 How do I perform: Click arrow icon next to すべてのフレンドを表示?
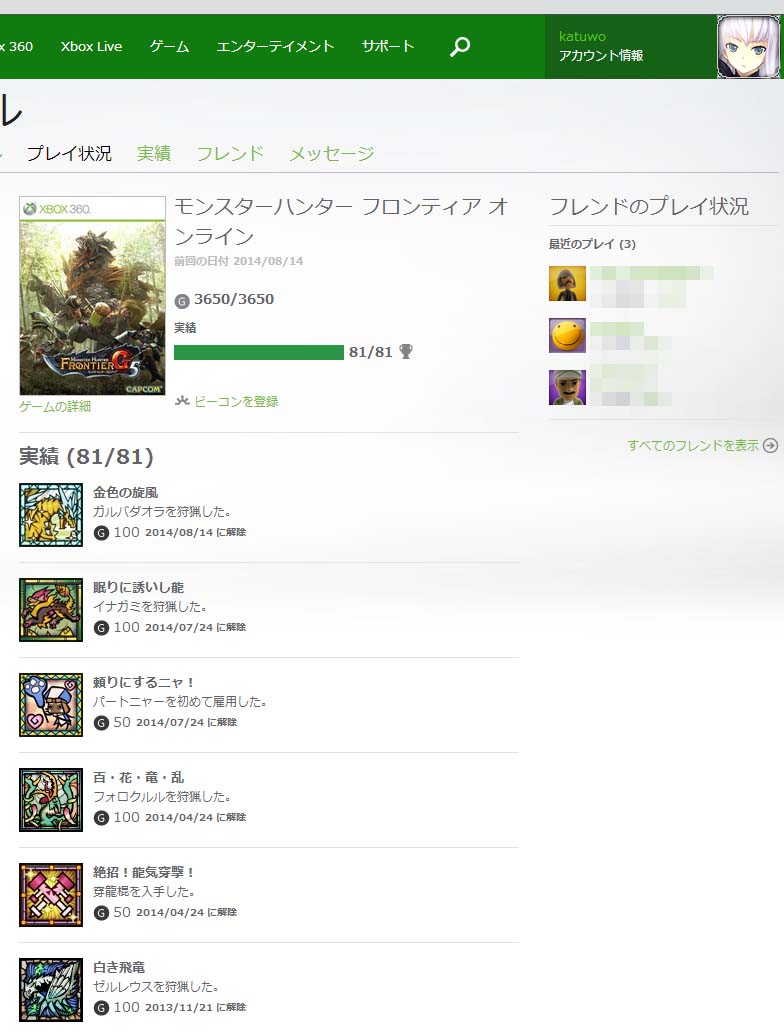click(770, 445)
